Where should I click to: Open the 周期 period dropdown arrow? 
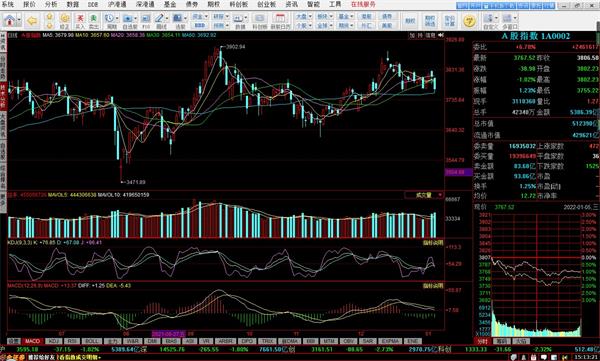(117, 18)
